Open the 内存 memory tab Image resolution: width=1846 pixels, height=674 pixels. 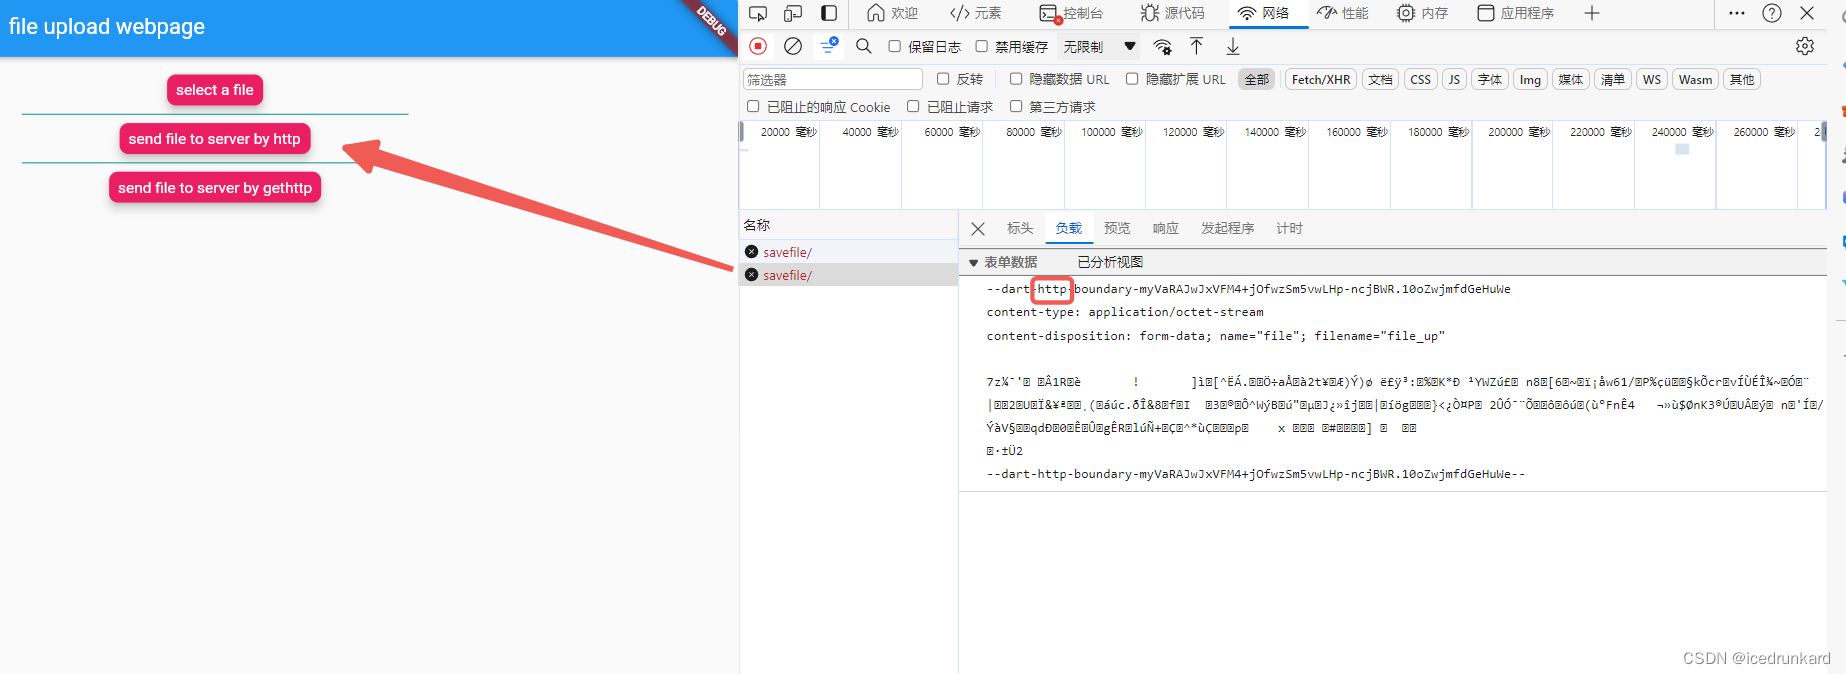click(1422, 13)
